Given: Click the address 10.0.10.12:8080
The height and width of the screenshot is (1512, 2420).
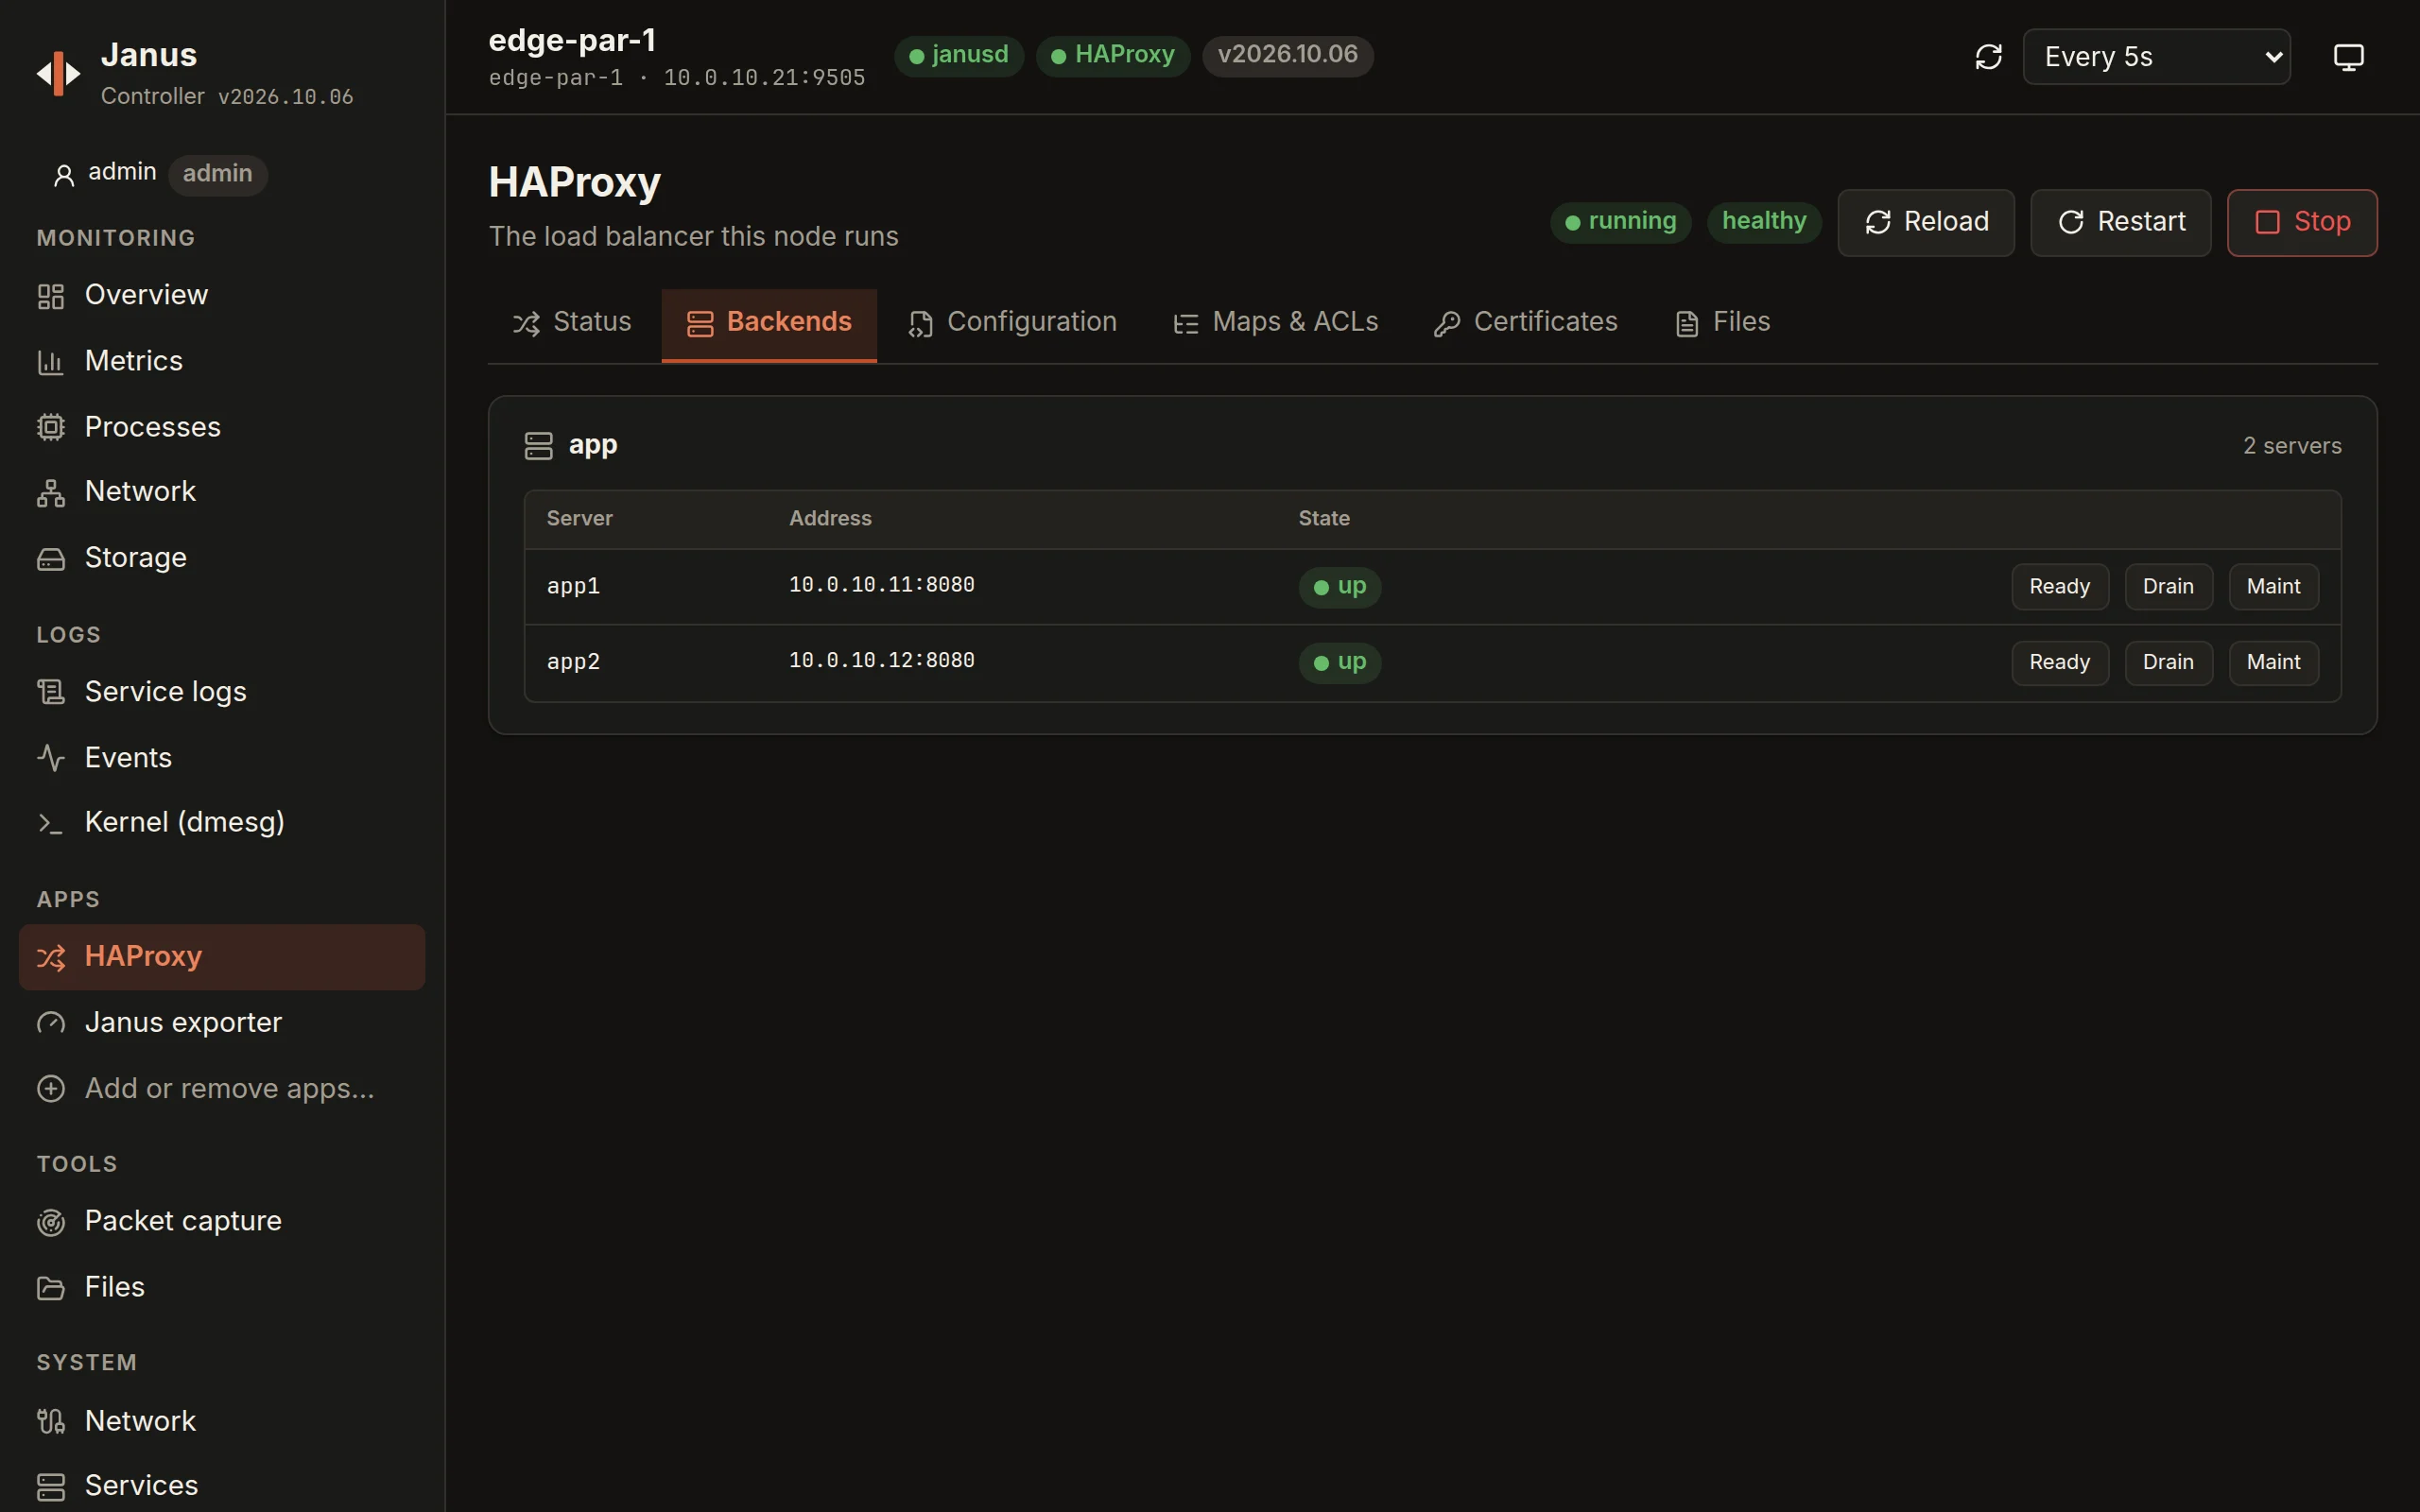Looking at the screenshot, I should [x=881, y=661].
